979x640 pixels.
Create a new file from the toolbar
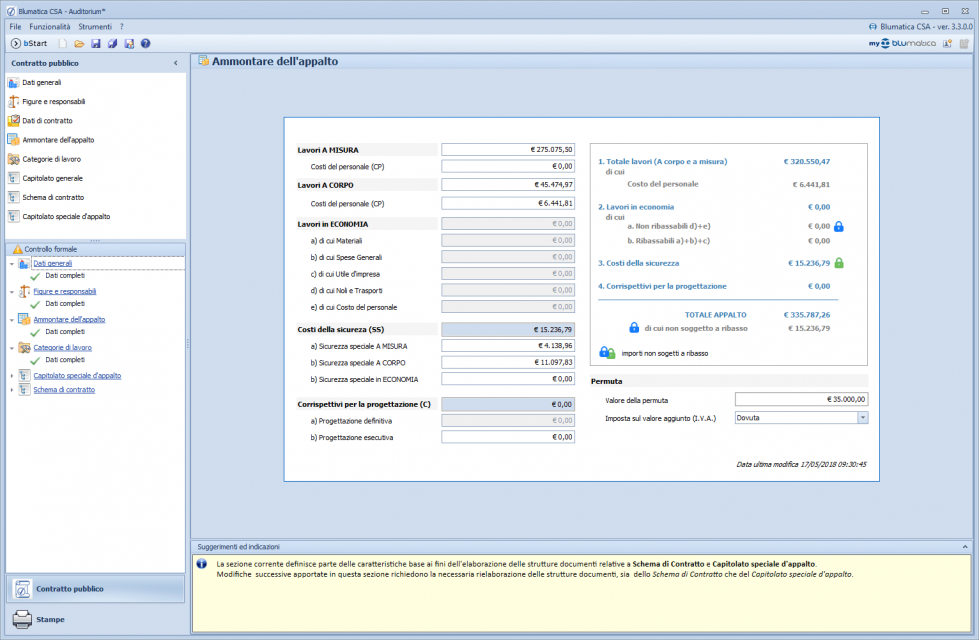[x=63, y=44]
